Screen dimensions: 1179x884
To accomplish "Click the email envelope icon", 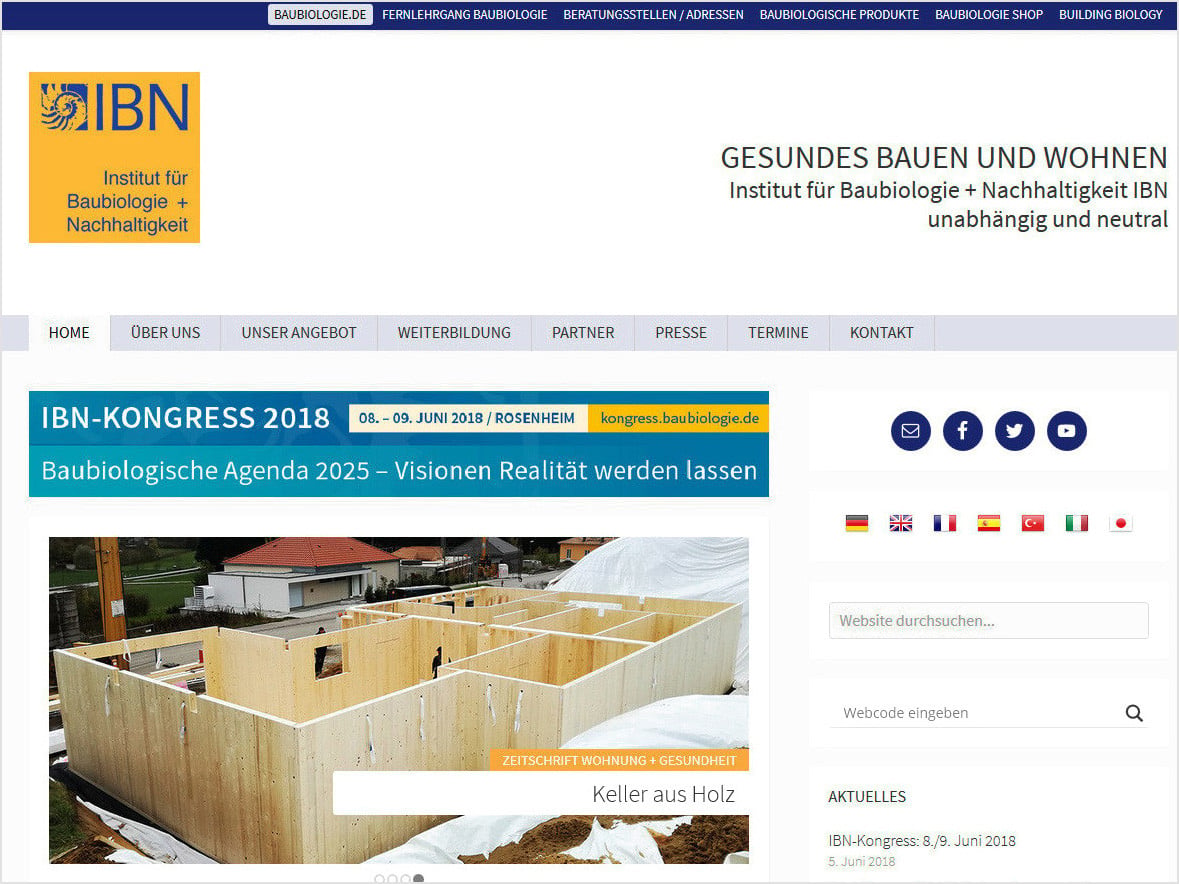I will pos(911,431).
